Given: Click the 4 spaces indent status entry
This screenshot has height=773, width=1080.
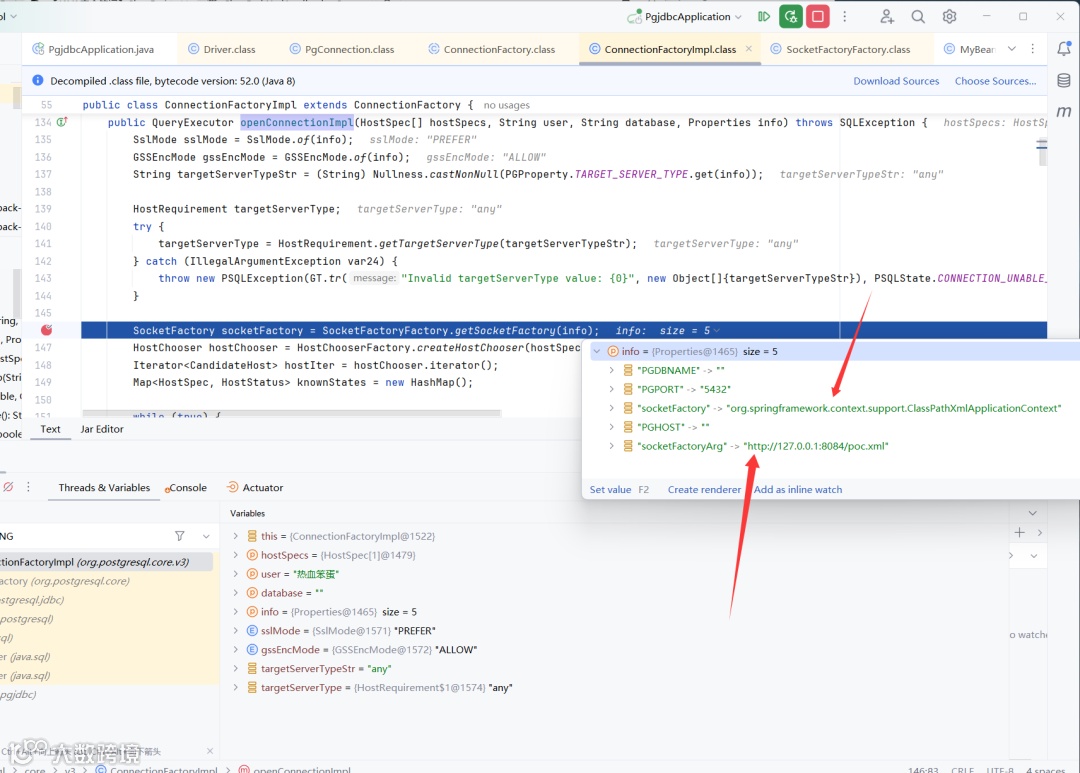Looking at the screenshot, I should (x=1045, y=770).
